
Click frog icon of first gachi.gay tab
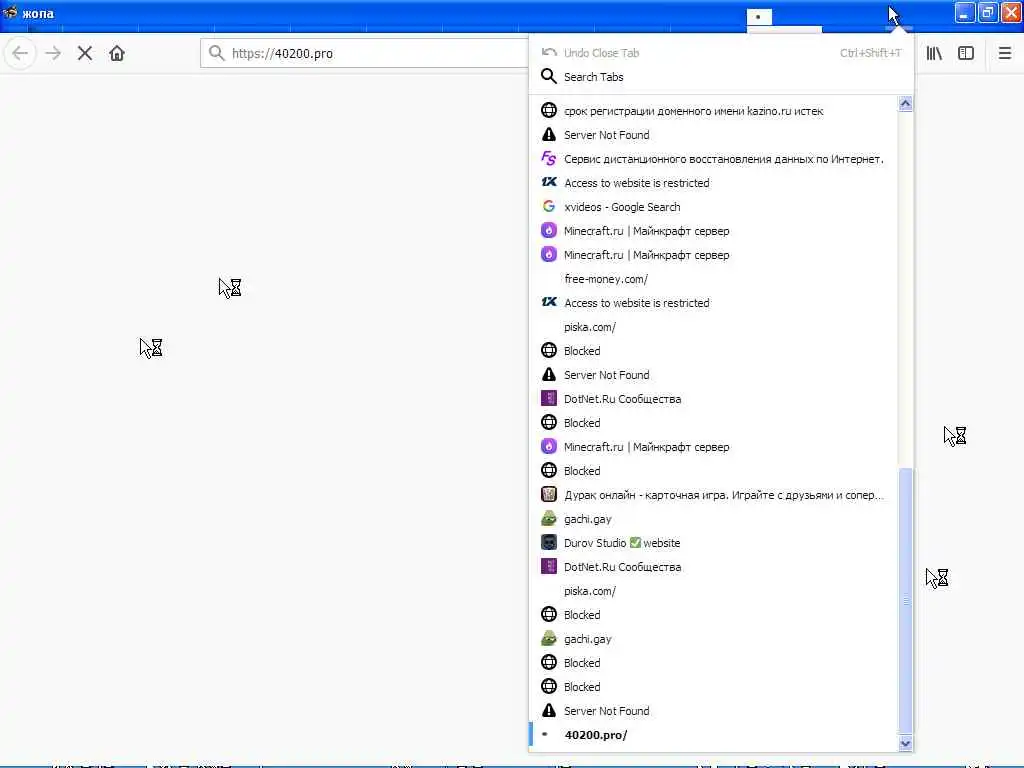coord(549,519)
